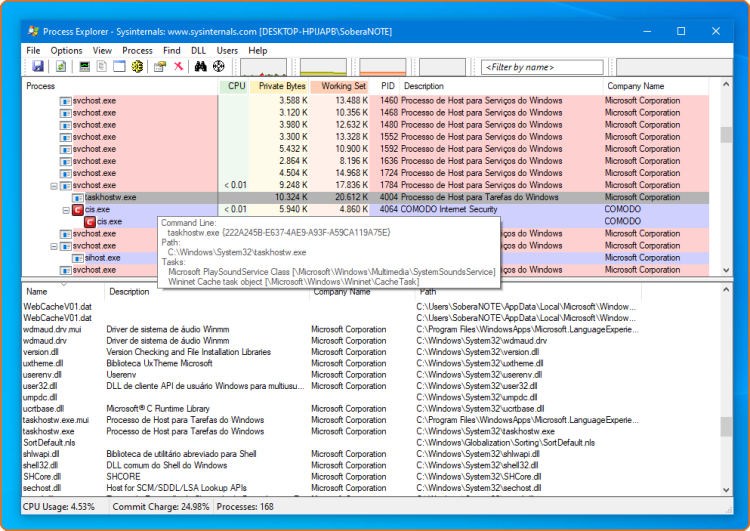Toggle the lower pane toolbar icon
750x531 pixels.
[119, 66]
